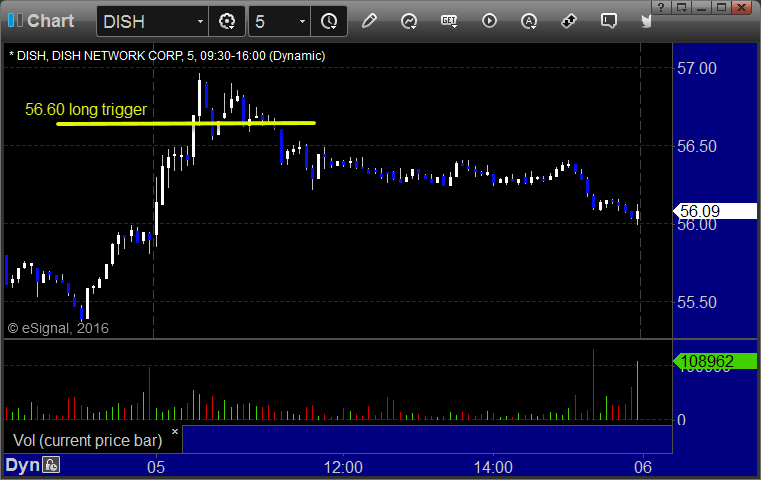Close the Vol study panel x
761x480 pixels.
pyautogui.click(x=175, y=431)
